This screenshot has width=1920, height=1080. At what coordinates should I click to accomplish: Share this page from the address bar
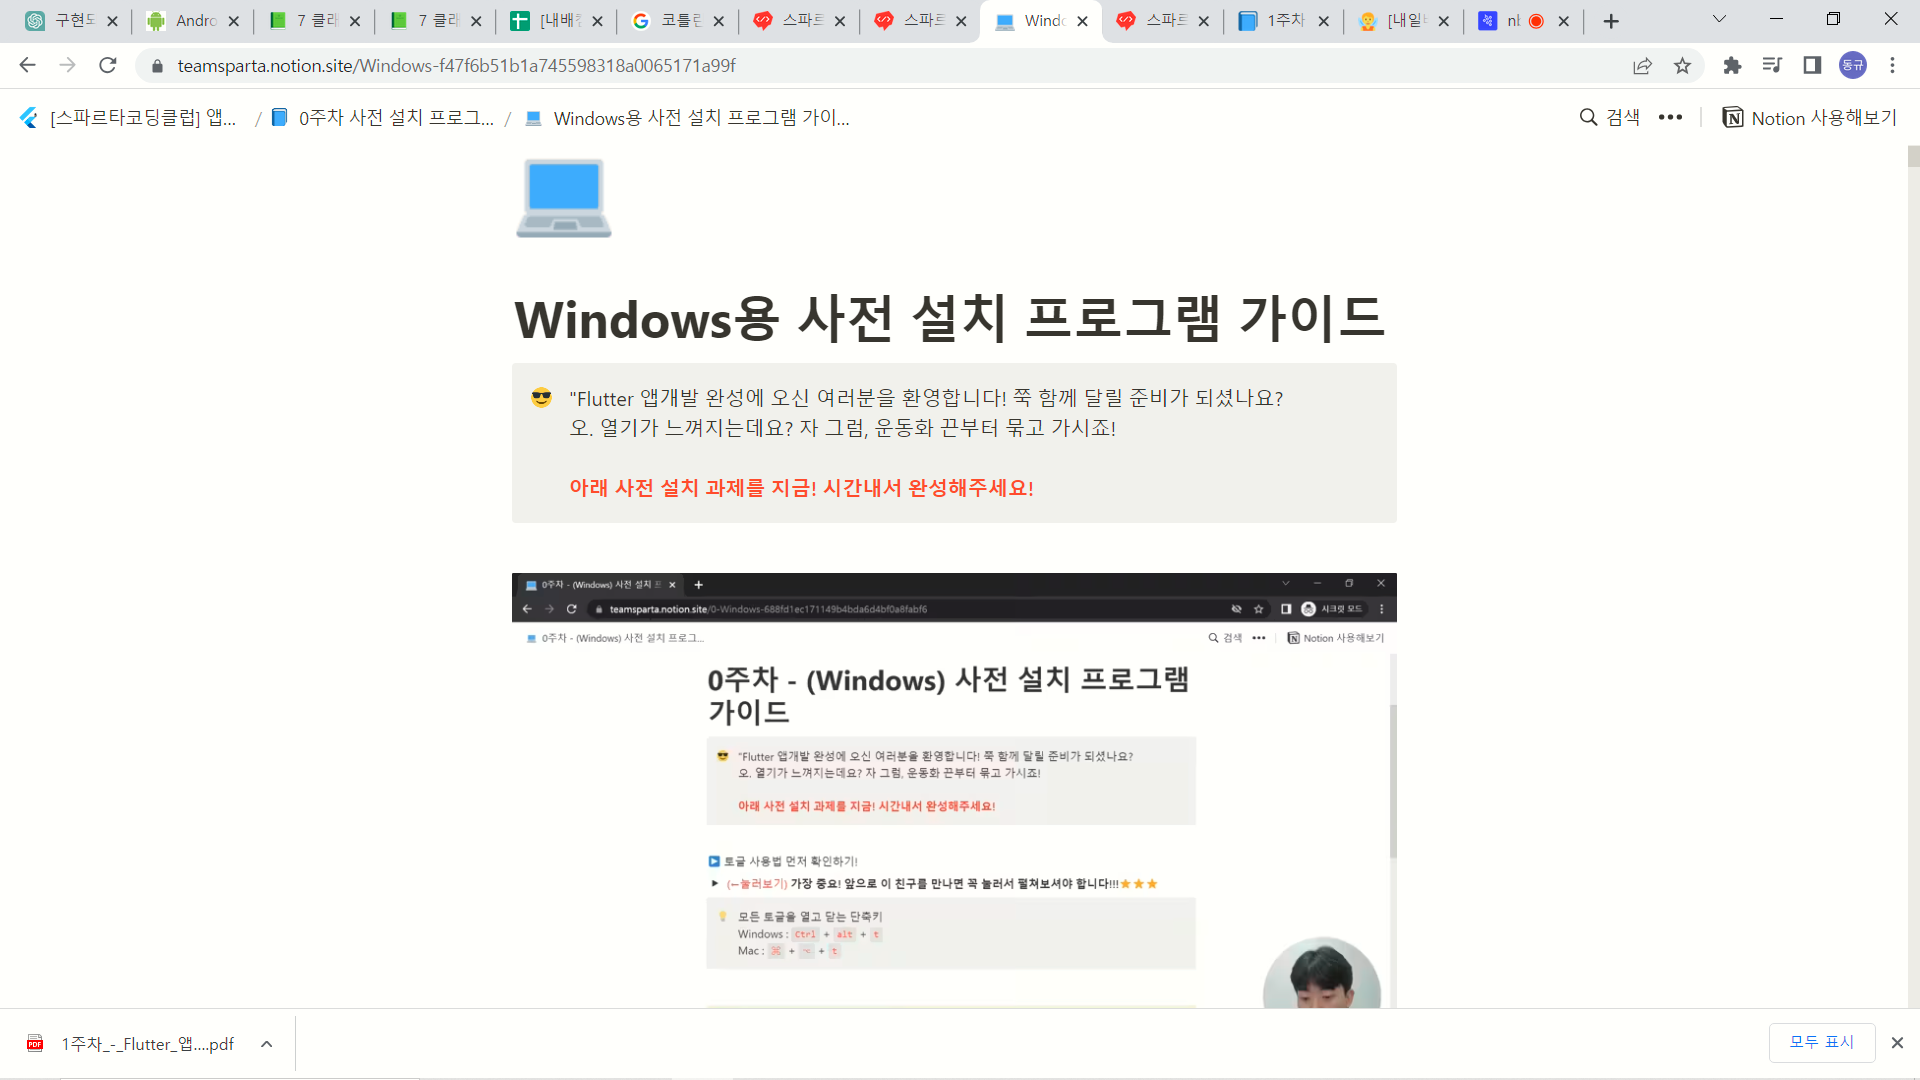pyautogui.click(x=1642, y=66)
